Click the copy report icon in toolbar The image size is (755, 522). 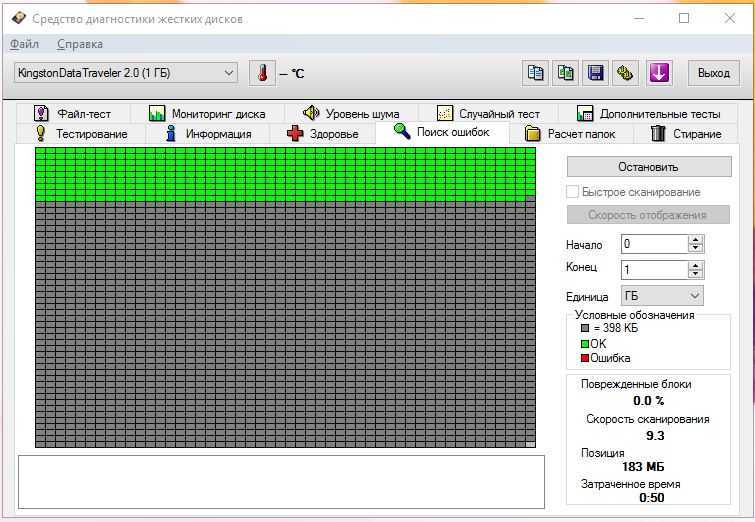pos(535,74)
